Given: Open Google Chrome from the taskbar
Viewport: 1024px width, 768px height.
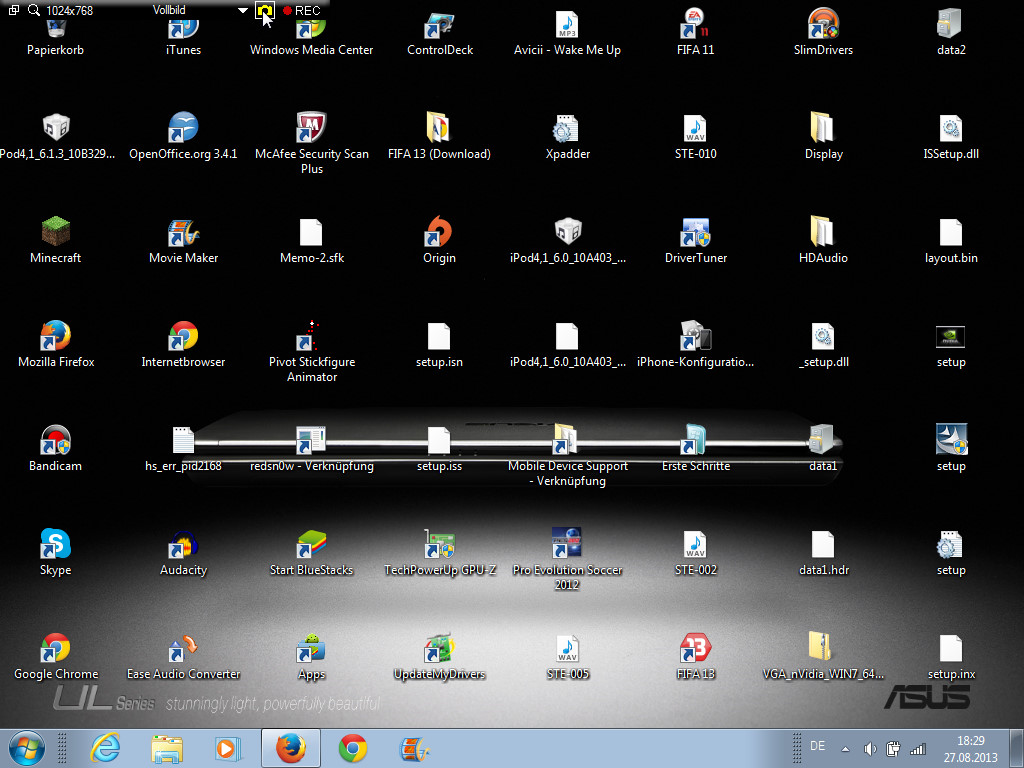Looking at the screenshot, I should 353,748.
